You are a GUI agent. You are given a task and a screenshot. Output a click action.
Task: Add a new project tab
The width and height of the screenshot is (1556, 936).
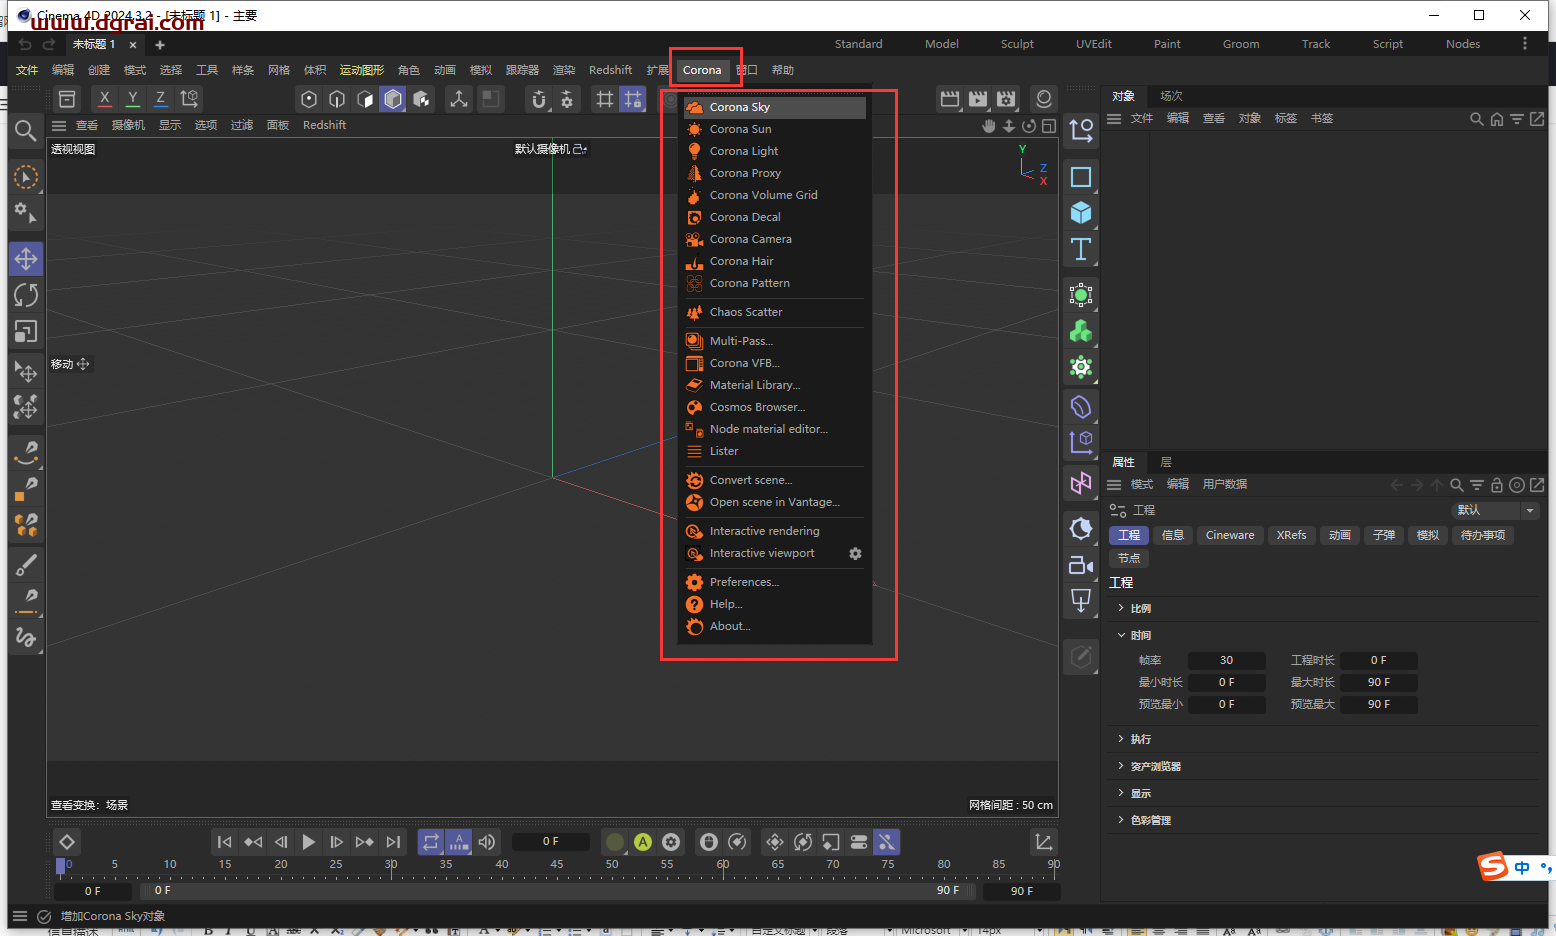(160, 45)
